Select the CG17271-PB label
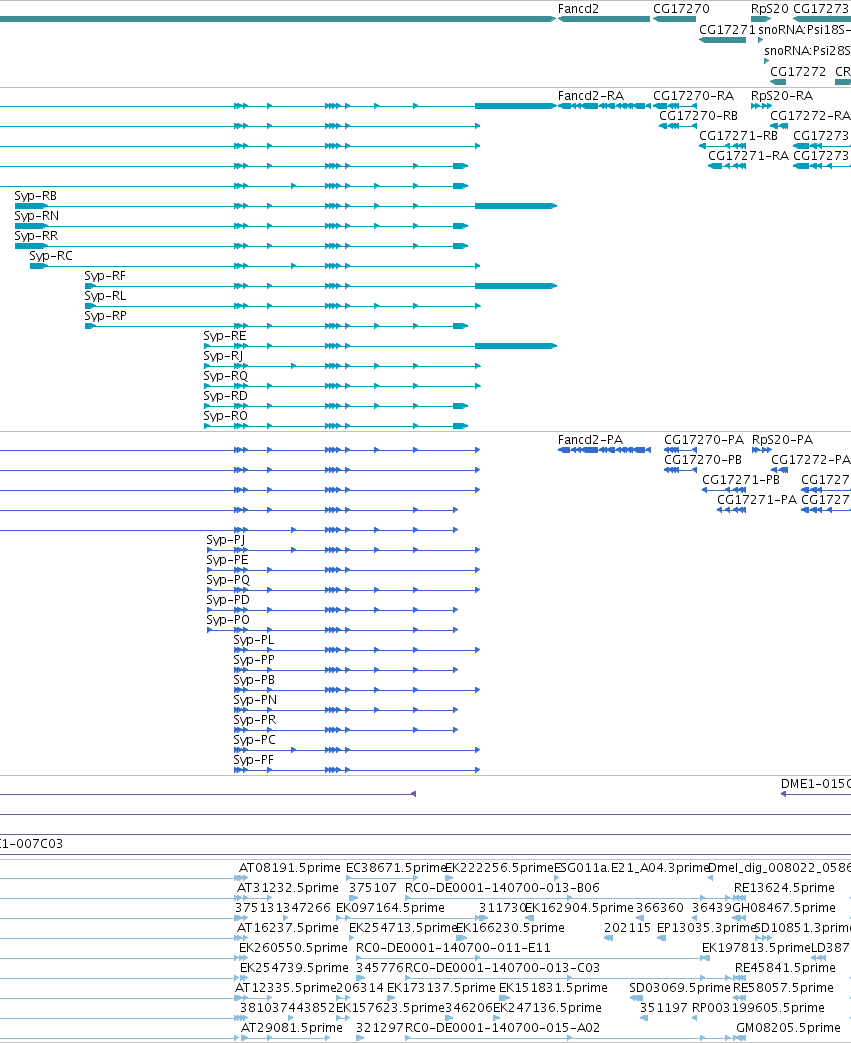Screen dimensions: 851x1043 click(741, 480)
